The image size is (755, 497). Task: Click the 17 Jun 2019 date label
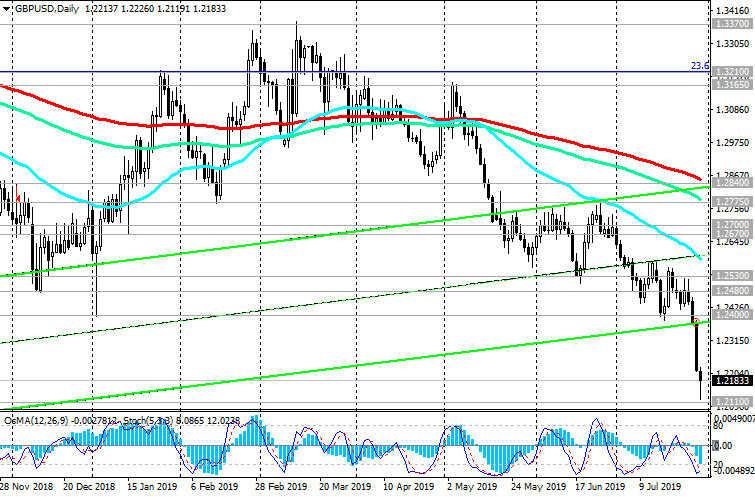point(601,486)
